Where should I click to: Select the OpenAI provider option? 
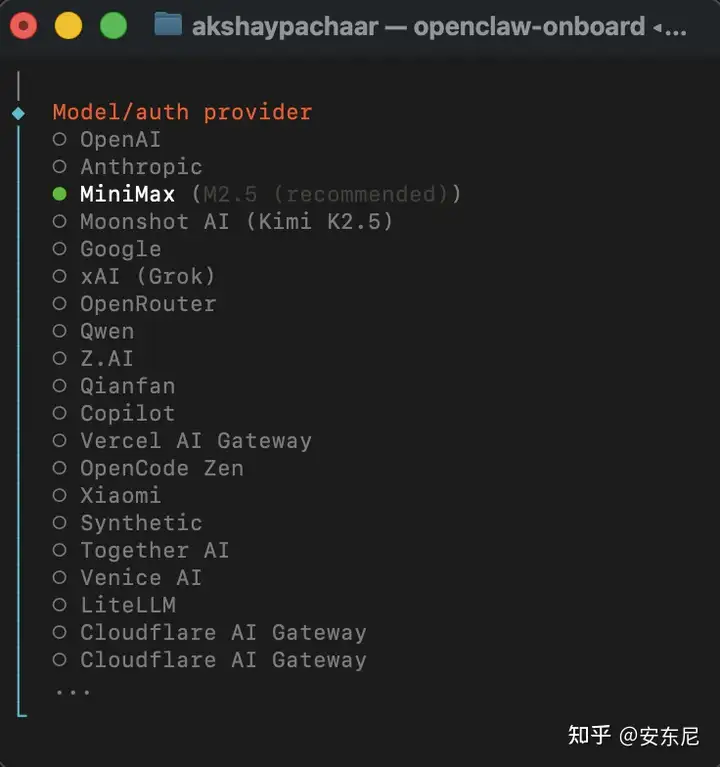120,140
